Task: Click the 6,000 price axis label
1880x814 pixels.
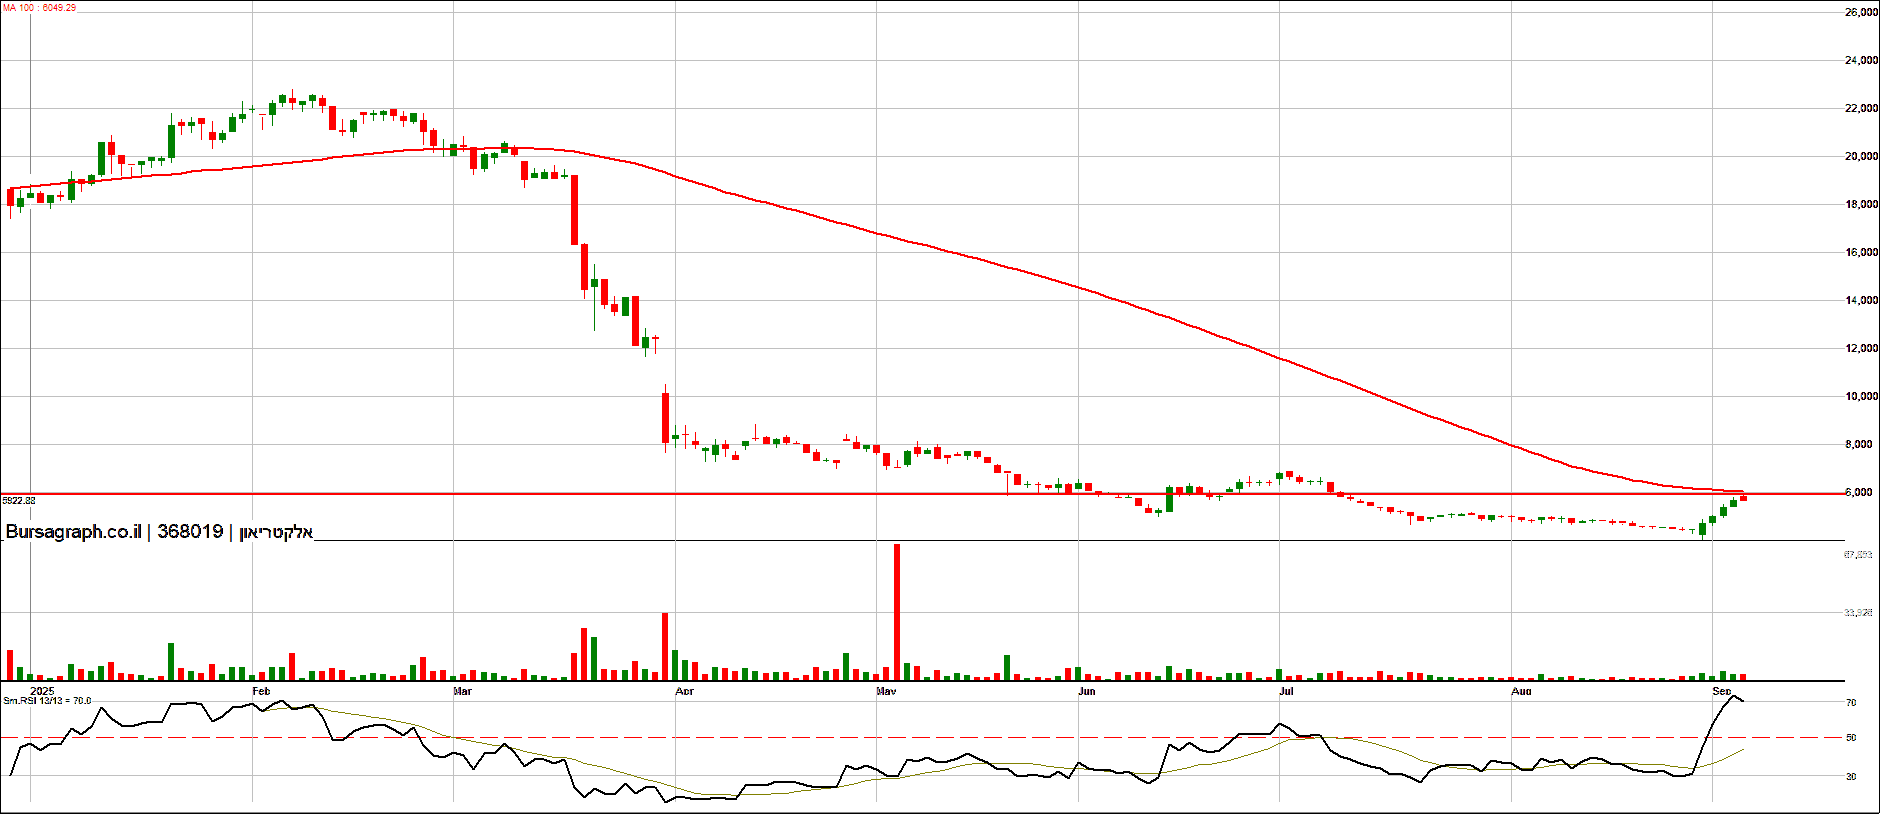Action: (x=1861, y=492)
